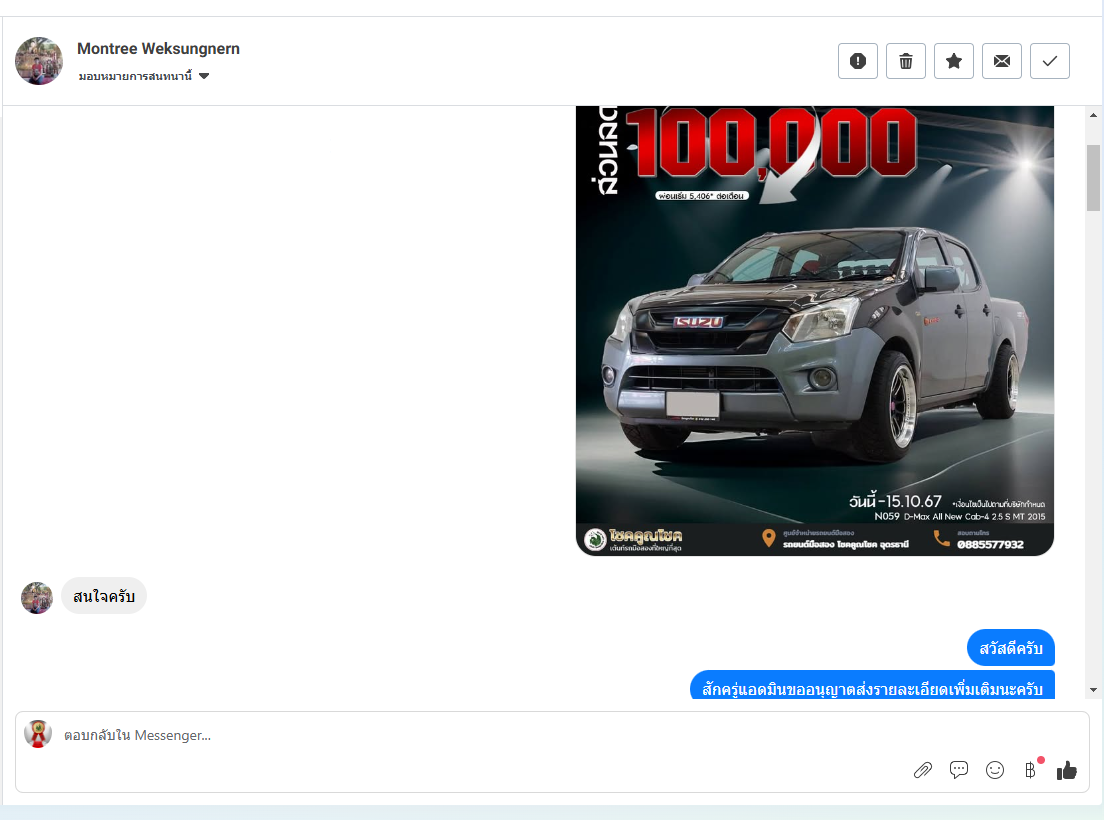
Task: Click the Montree Weksungnern name
Action: click(x=158, y=49)
